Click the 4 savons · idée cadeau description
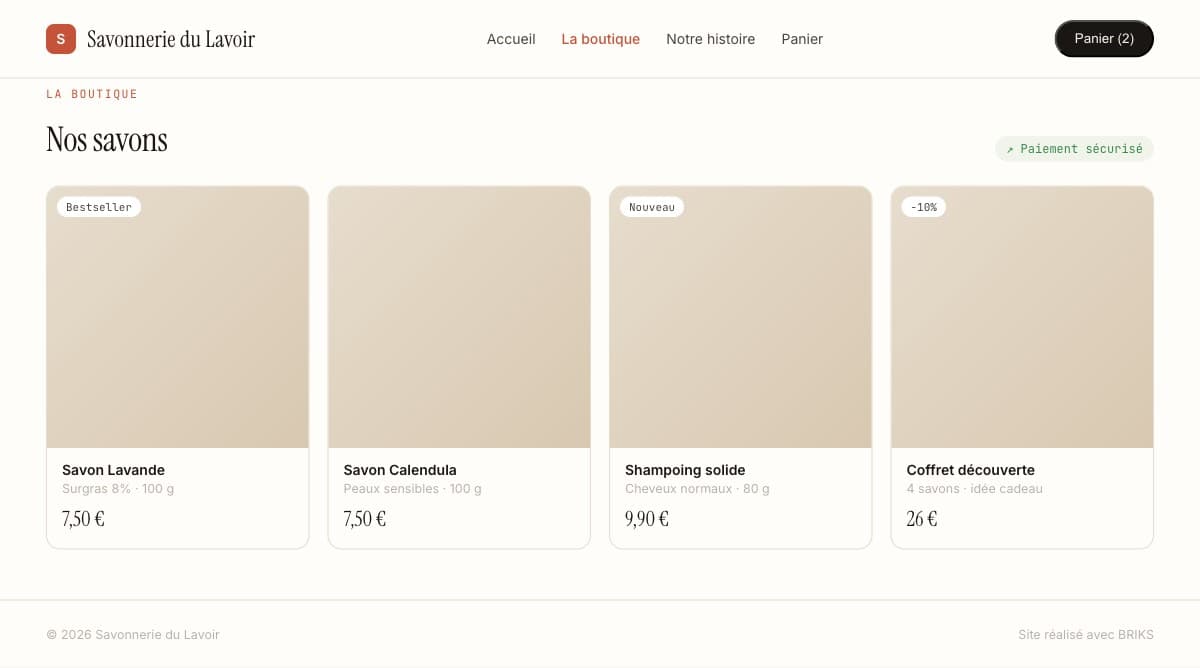Image resolution: width=1200 pixels, height=668 pixels. click(975, 489)
